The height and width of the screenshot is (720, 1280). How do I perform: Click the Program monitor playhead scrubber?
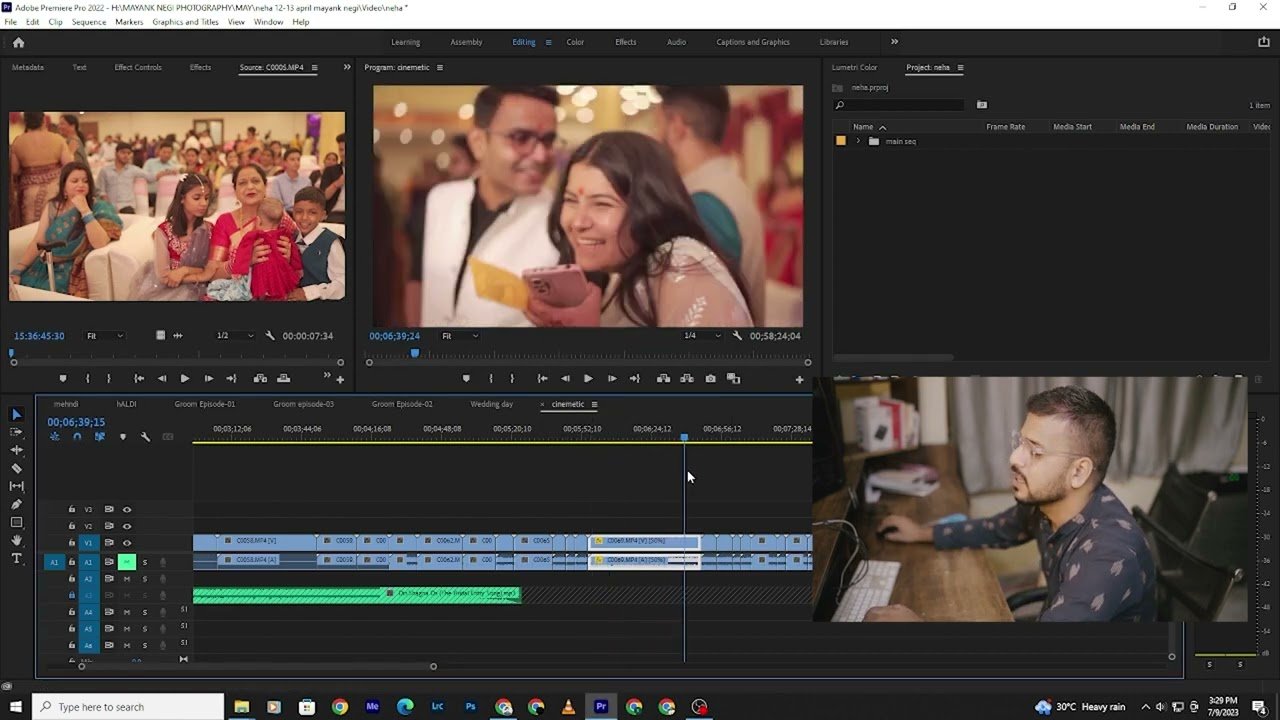point(415,353)
